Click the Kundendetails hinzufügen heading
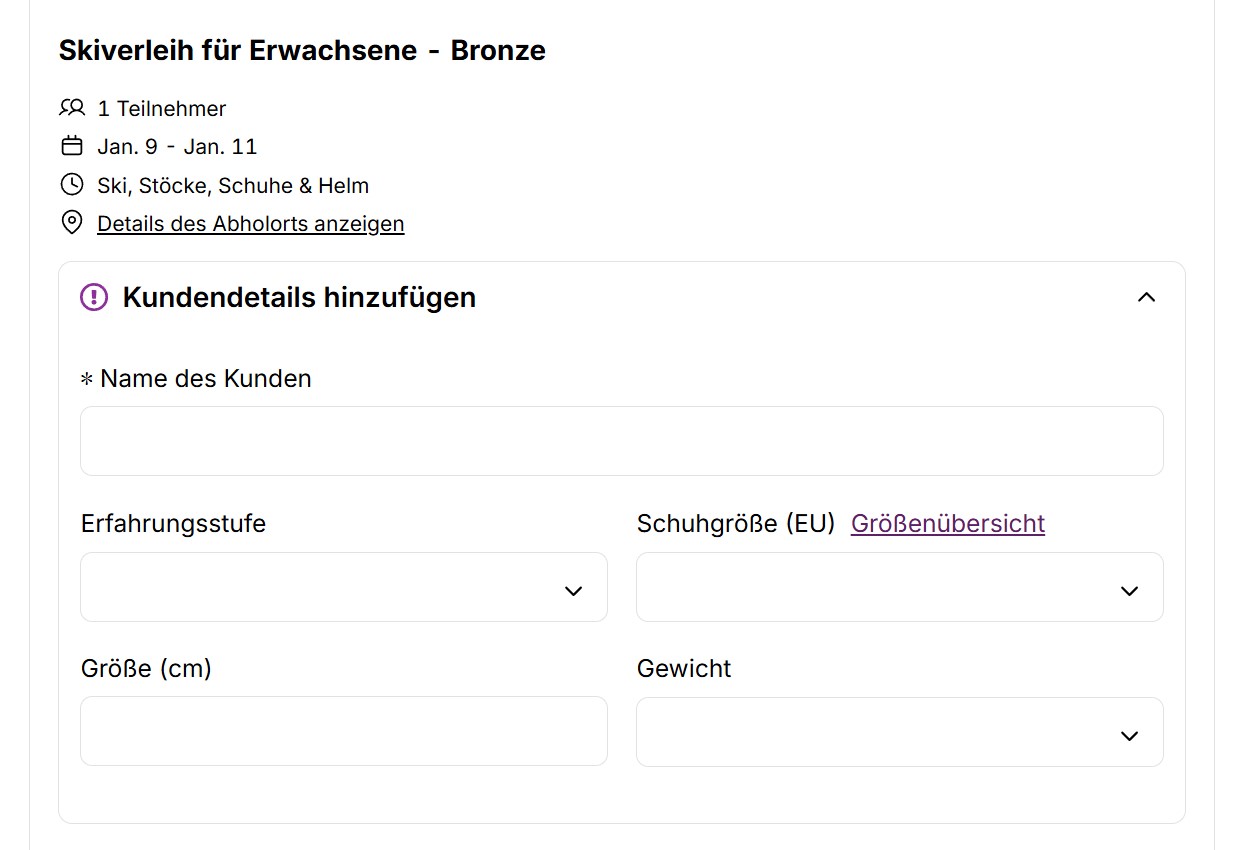Image resolution: width=1247 pixels, height=850 pixels. coord(299,297)
